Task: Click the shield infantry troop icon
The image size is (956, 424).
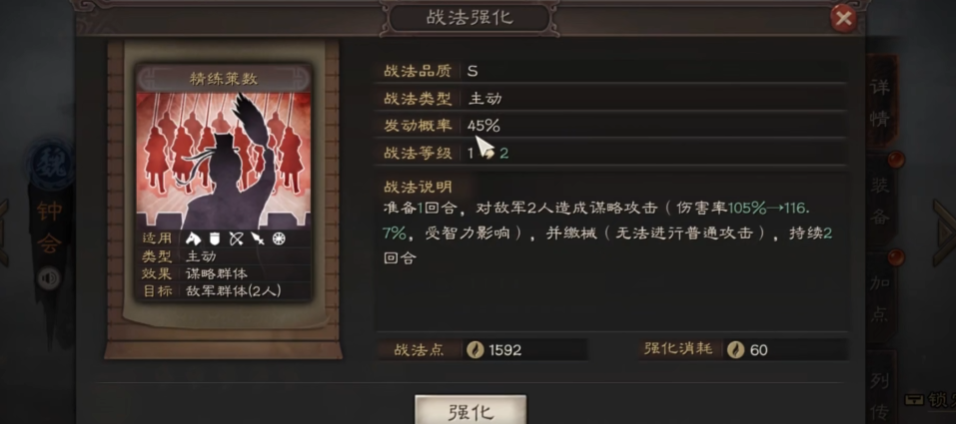Action: point(215,239)
